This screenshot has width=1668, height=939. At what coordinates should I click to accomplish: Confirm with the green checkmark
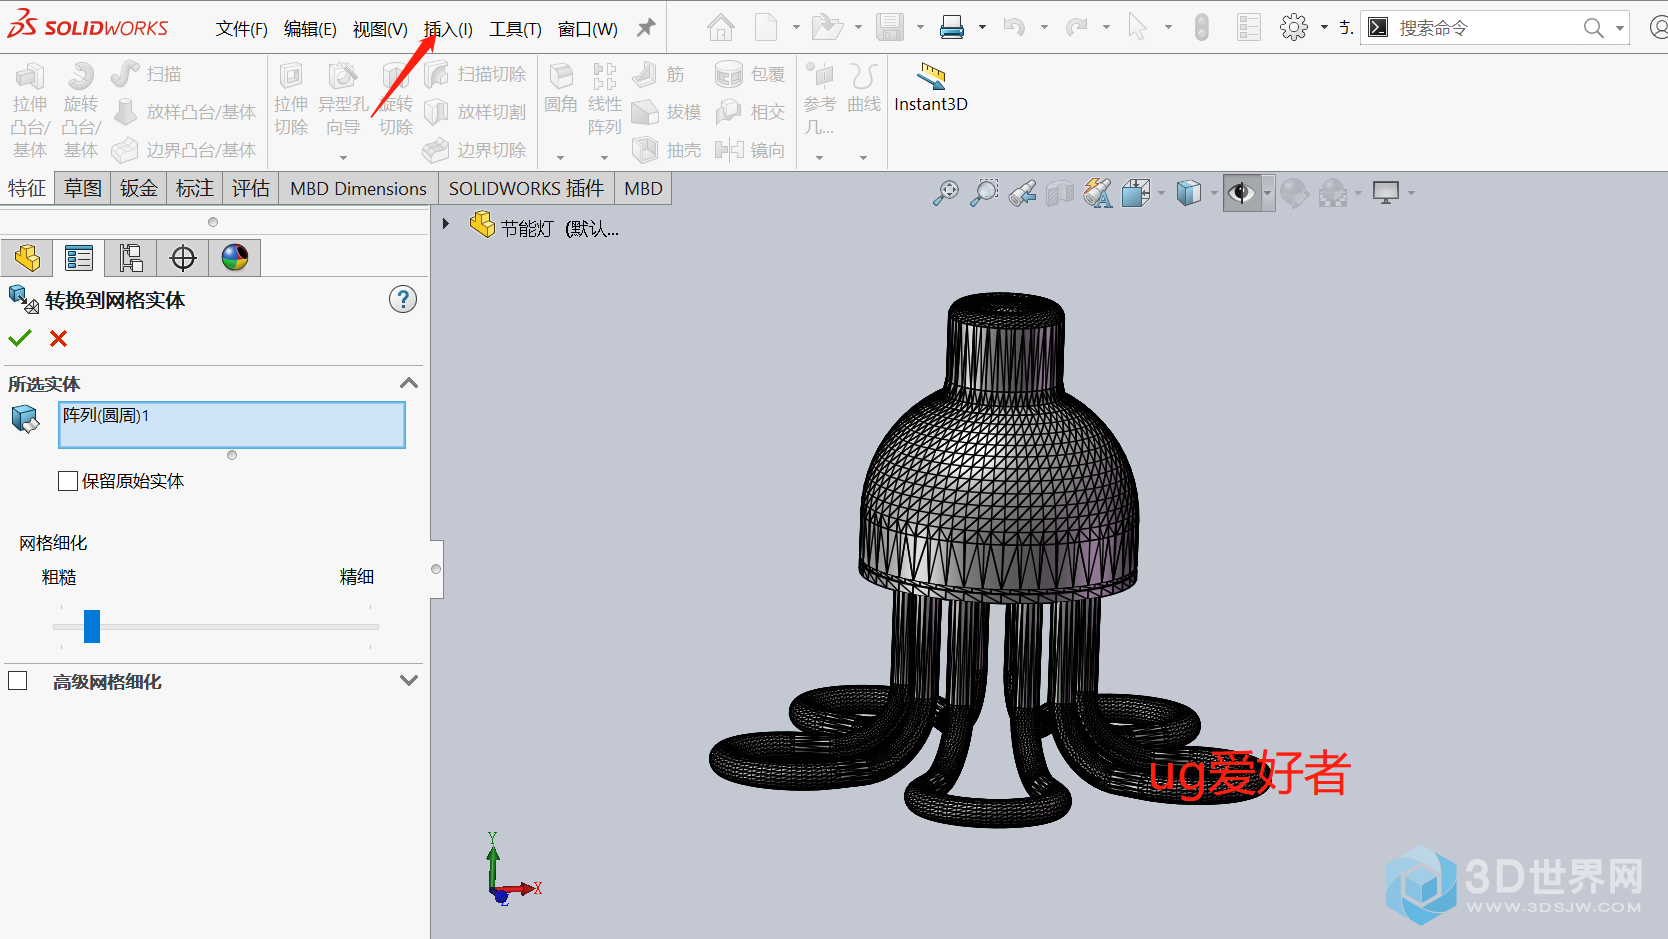[x=20, y=338]
